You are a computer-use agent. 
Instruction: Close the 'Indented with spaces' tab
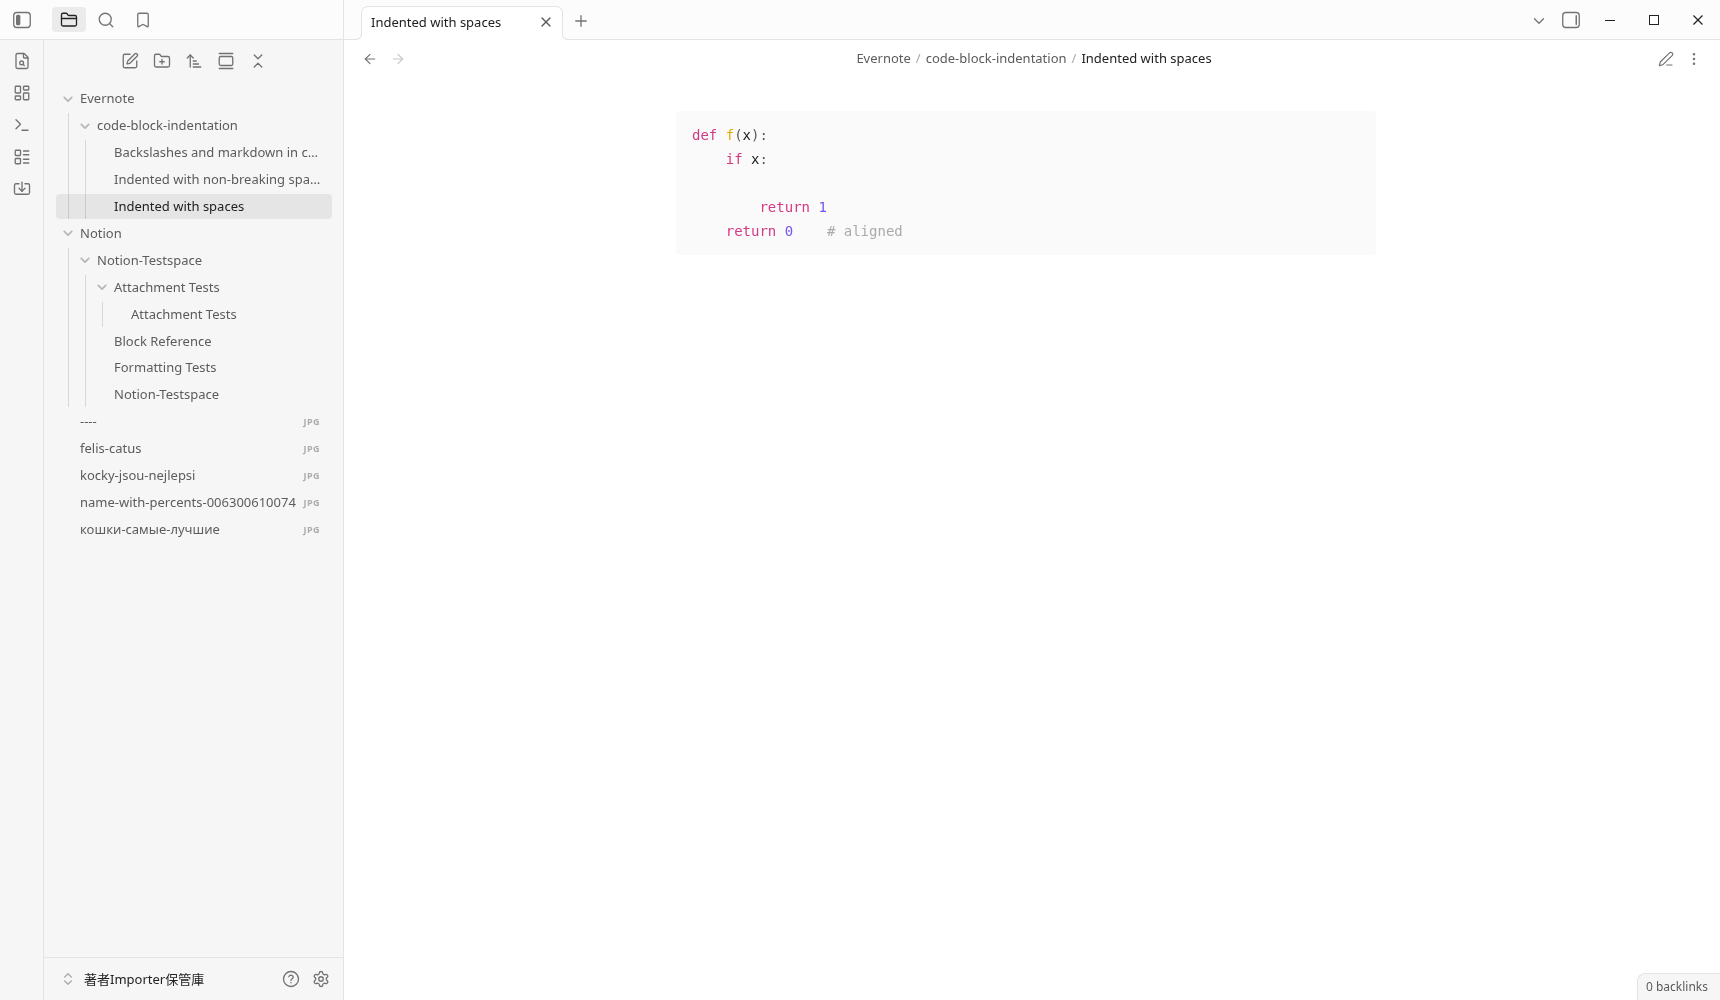point(546,22)
